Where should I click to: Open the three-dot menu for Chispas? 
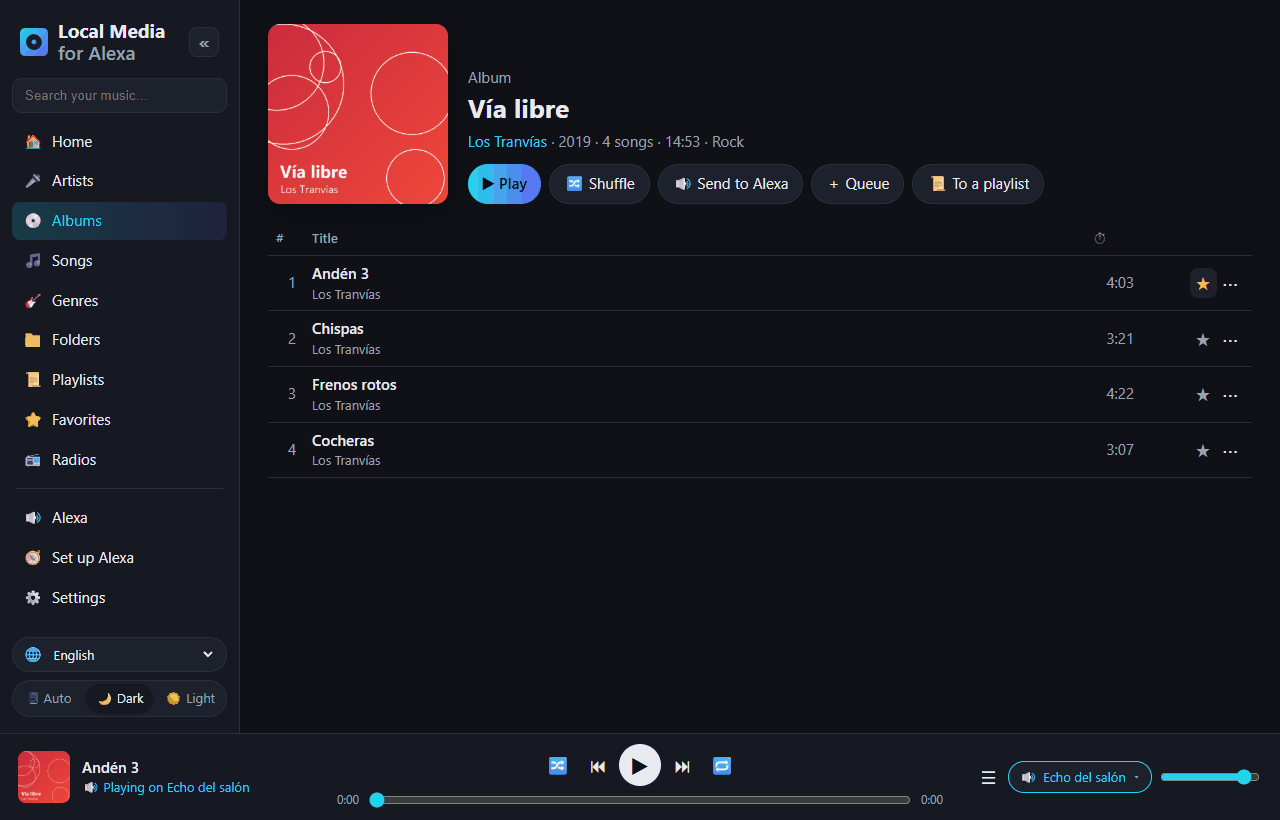pyautogui.click(x=1230, y=340)
